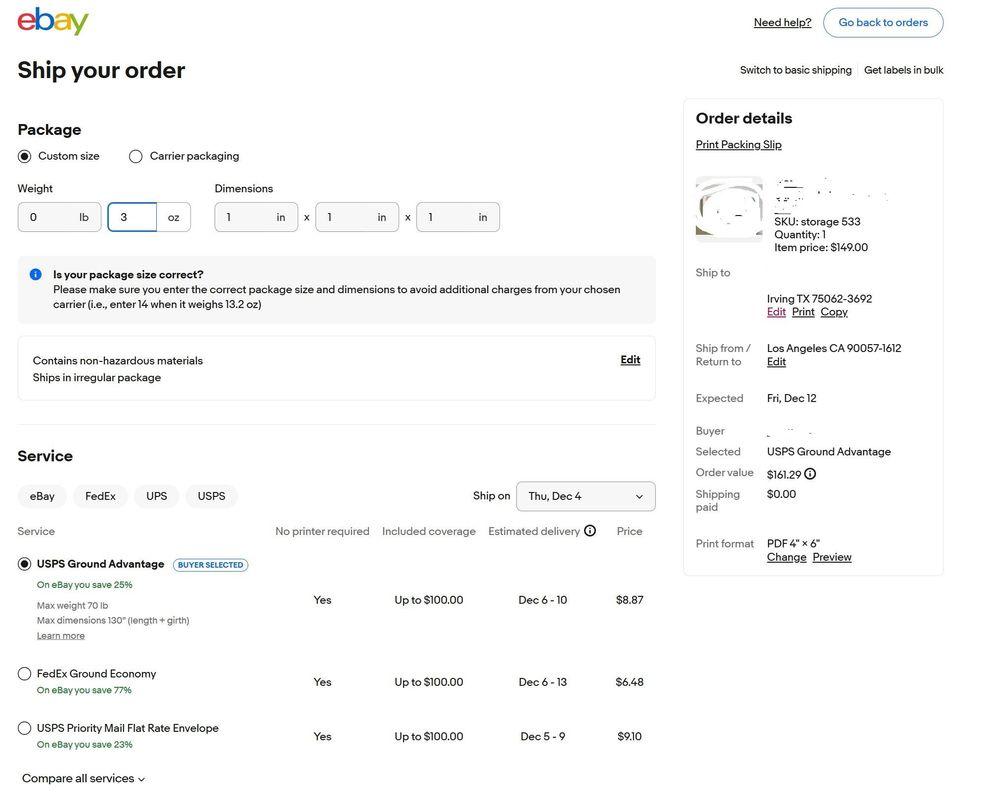
Task: Click the $9.10 price
Action: 629,736
